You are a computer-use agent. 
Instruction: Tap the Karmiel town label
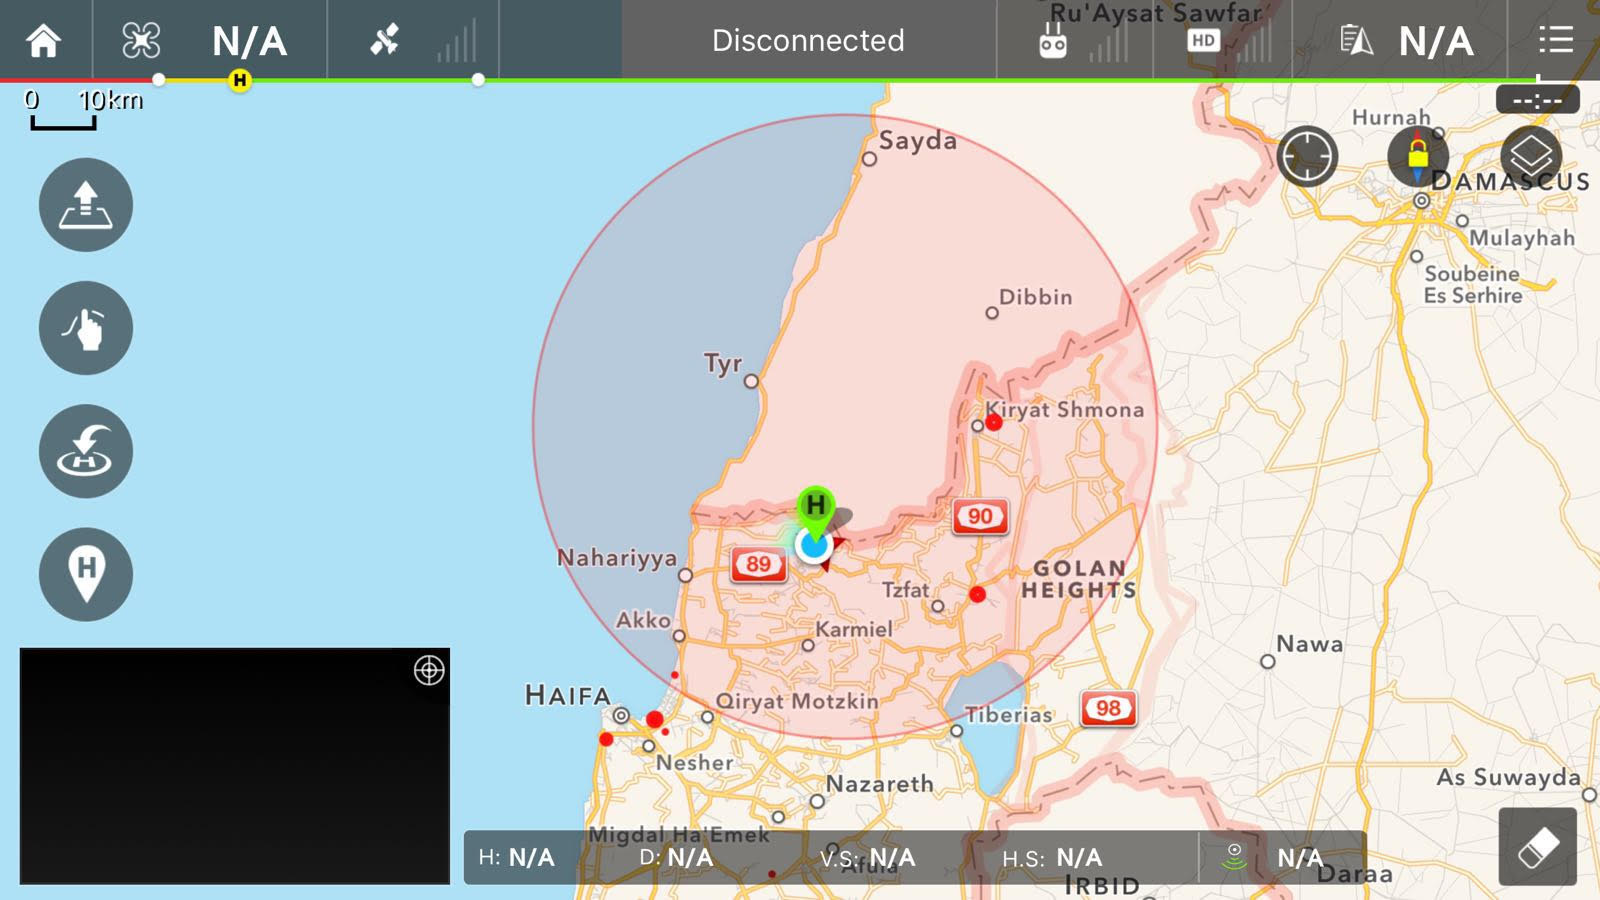[x=854, y=629]
